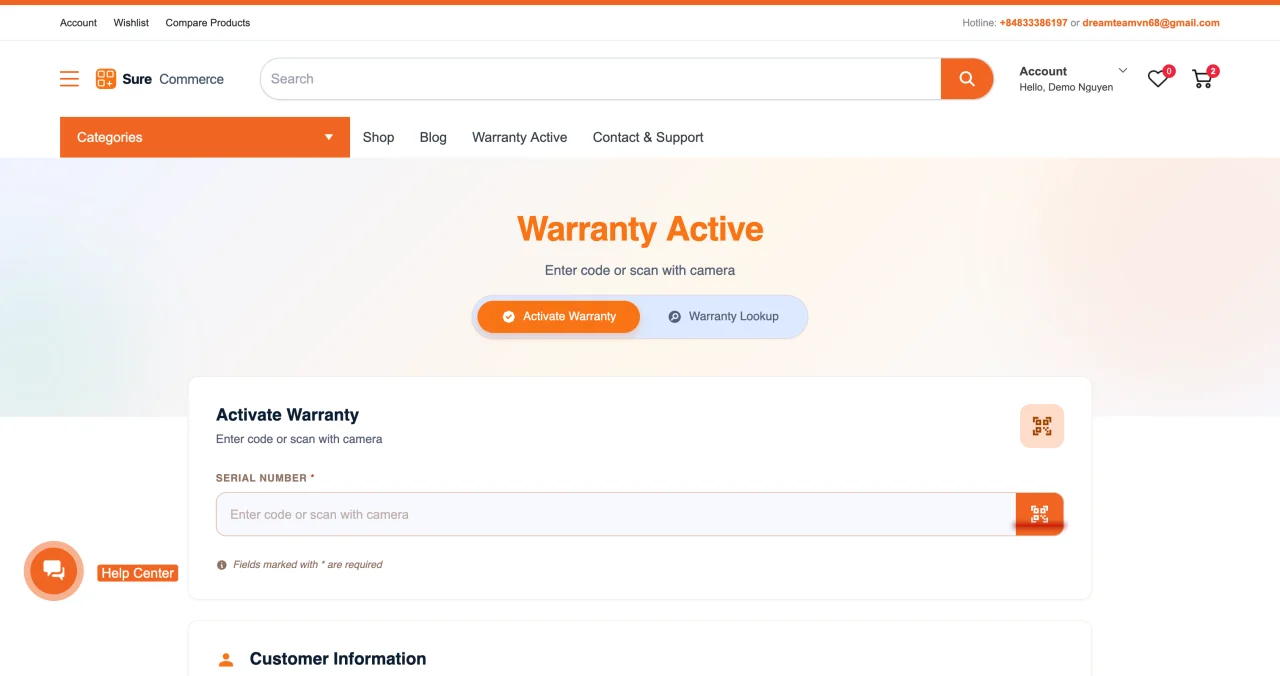
Task: Click the hotline number +84833386197
Action: click(x=1033, y=23)
